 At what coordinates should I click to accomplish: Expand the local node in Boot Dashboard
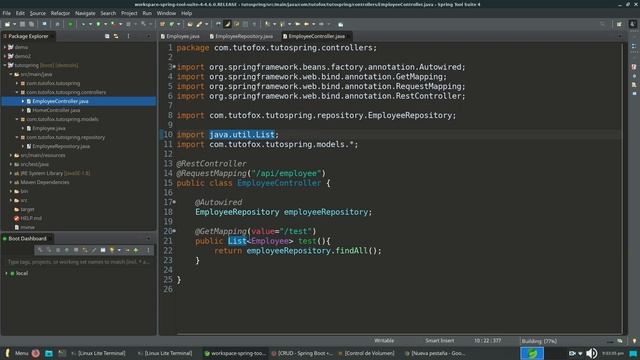point(6,273)
